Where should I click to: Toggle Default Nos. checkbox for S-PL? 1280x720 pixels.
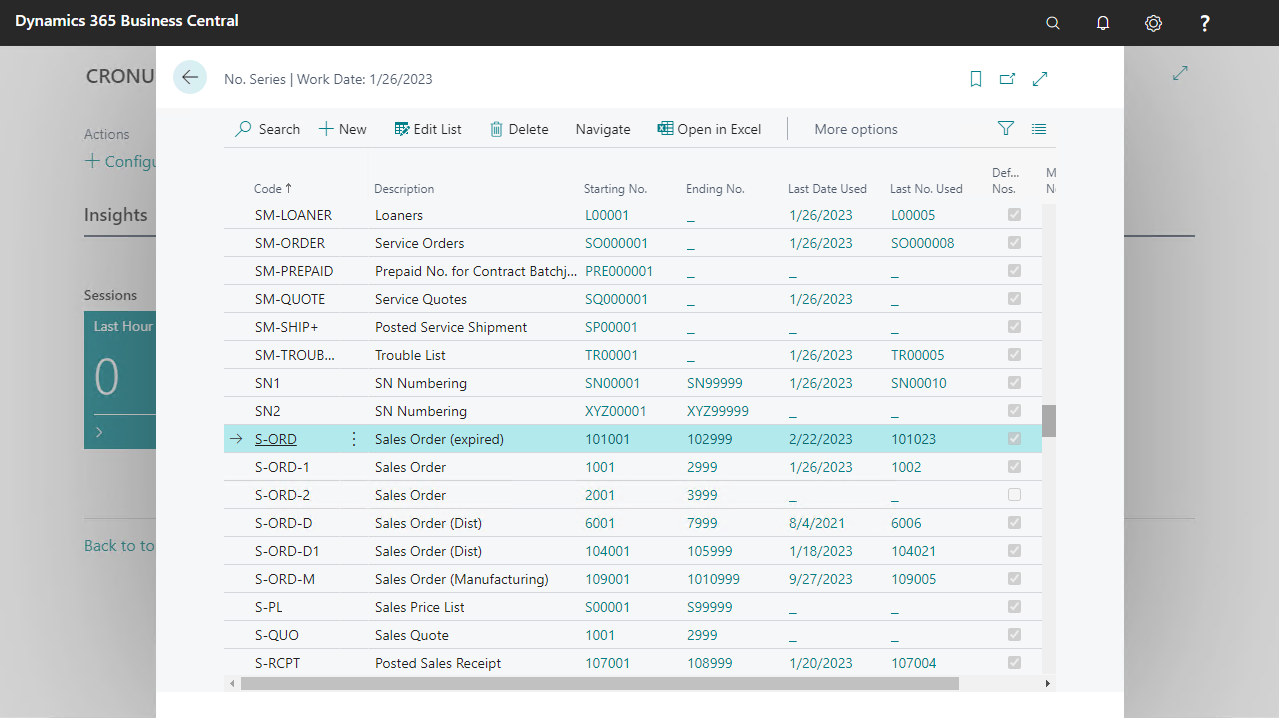tap(1015, 607)
